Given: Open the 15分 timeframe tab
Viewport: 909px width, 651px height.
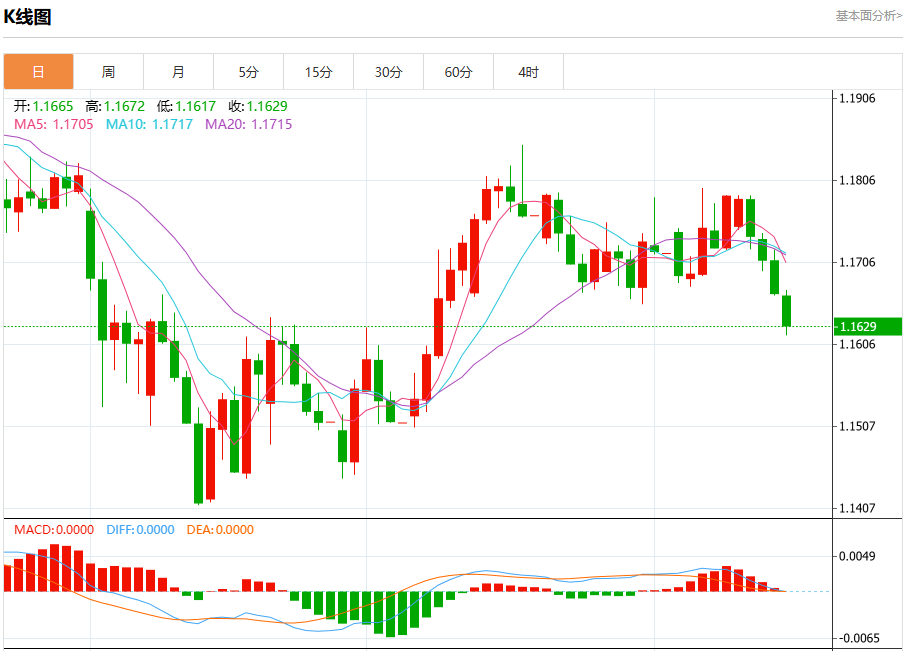Looking at the screenshot, I should coord(319,72).
